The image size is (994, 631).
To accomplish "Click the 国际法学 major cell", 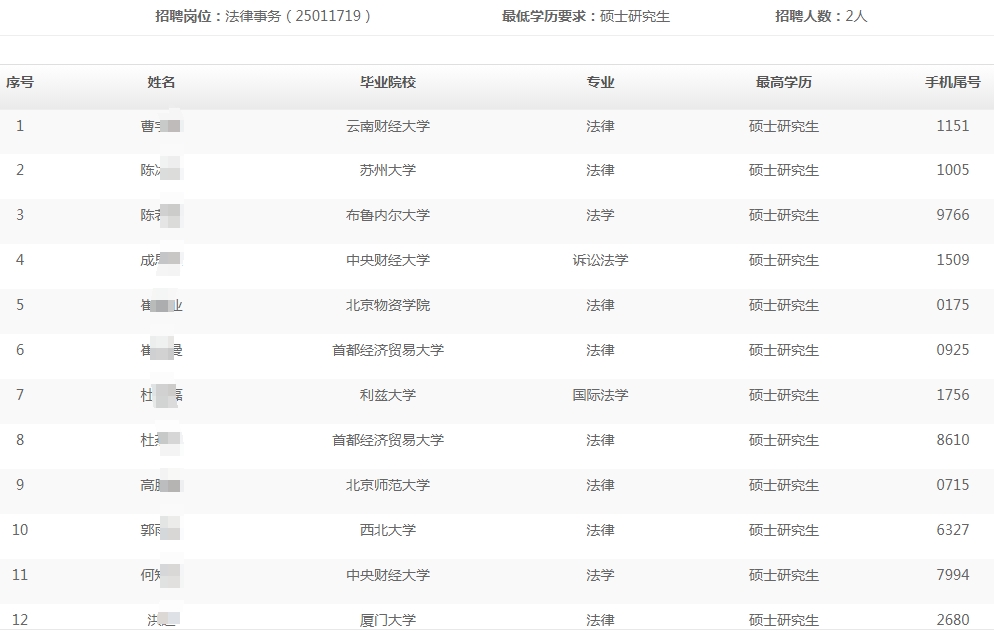I will [x=600, y=395].
